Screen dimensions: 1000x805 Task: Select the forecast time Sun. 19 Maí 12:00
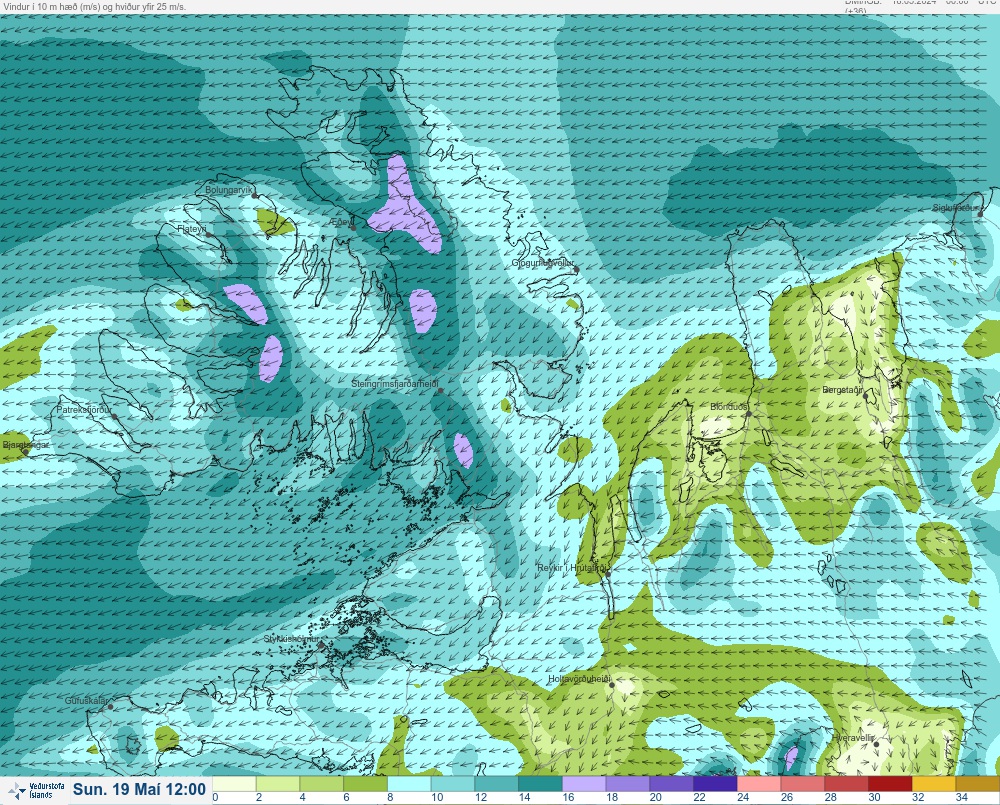pos(139,790)
